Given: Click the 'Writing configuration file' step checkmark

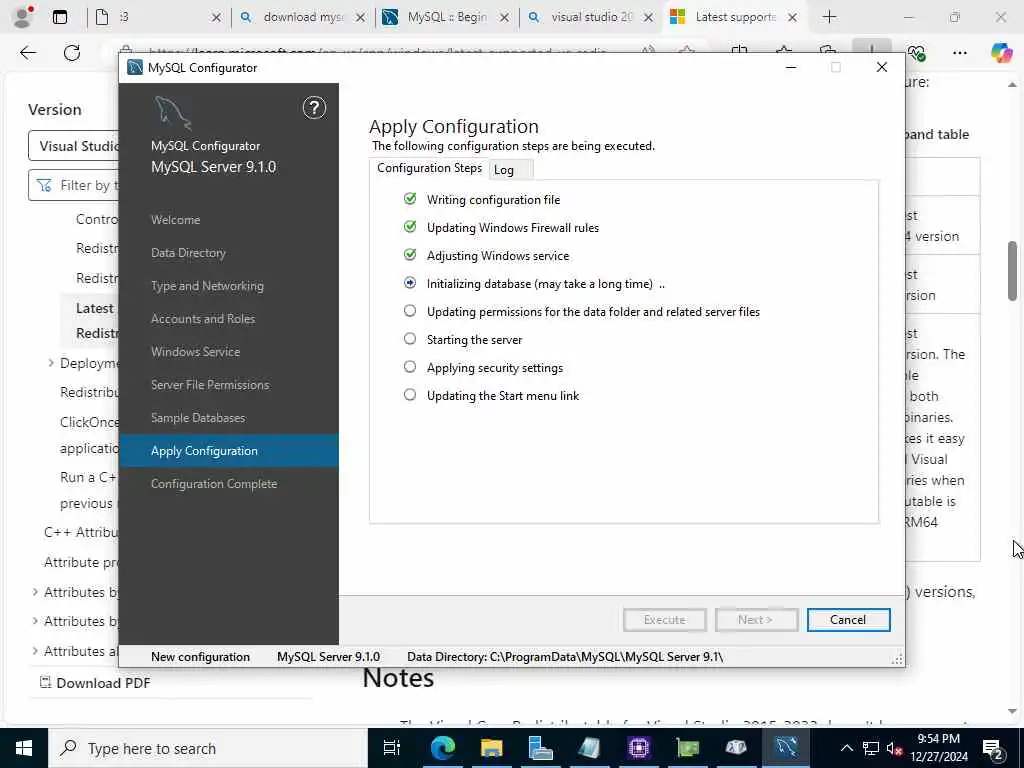Looking at the screenshot, I should [410, 199].
